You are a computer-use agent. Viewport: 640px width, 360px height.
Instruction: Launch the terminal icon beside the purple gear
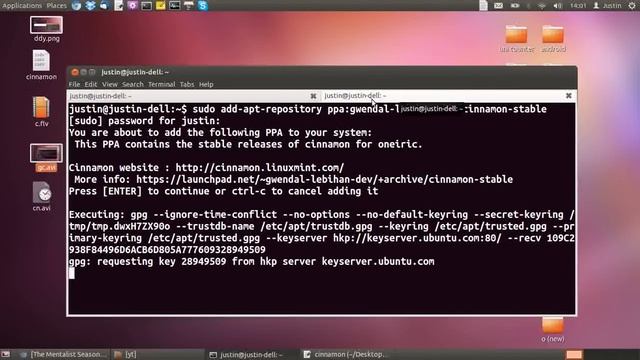(146, 5)
